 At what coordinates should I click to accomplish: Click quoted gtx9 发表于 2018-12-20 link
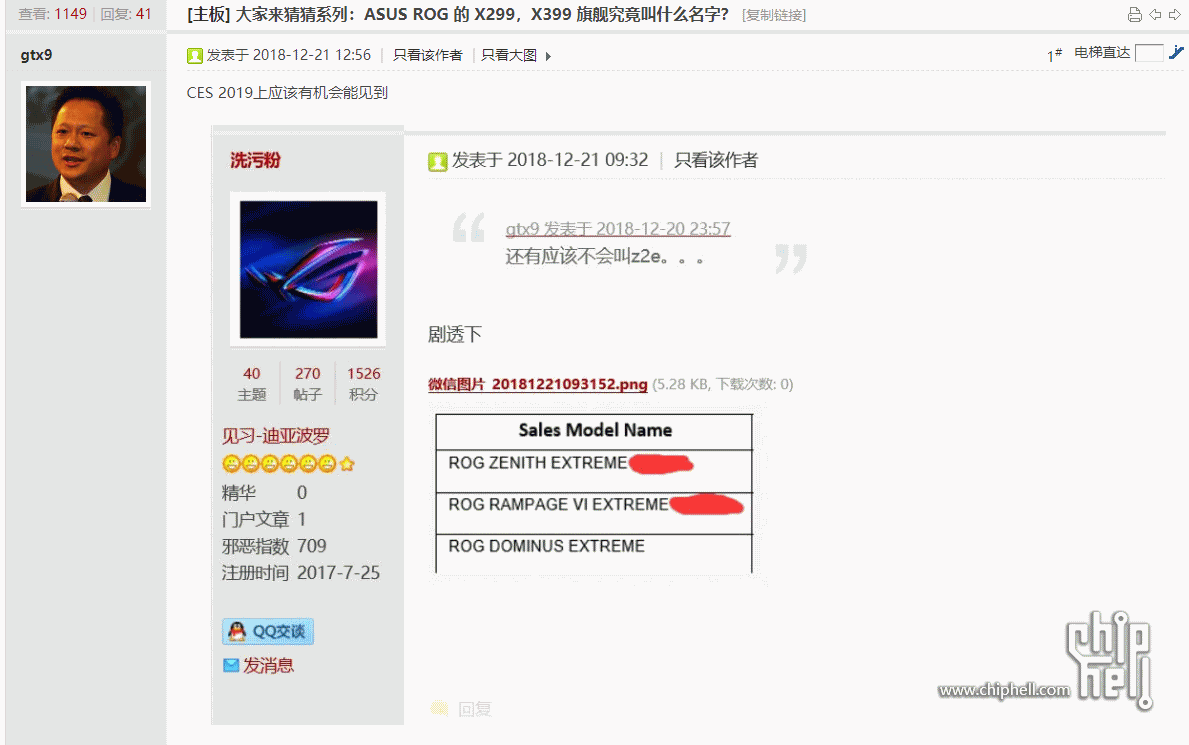(618, 228)
